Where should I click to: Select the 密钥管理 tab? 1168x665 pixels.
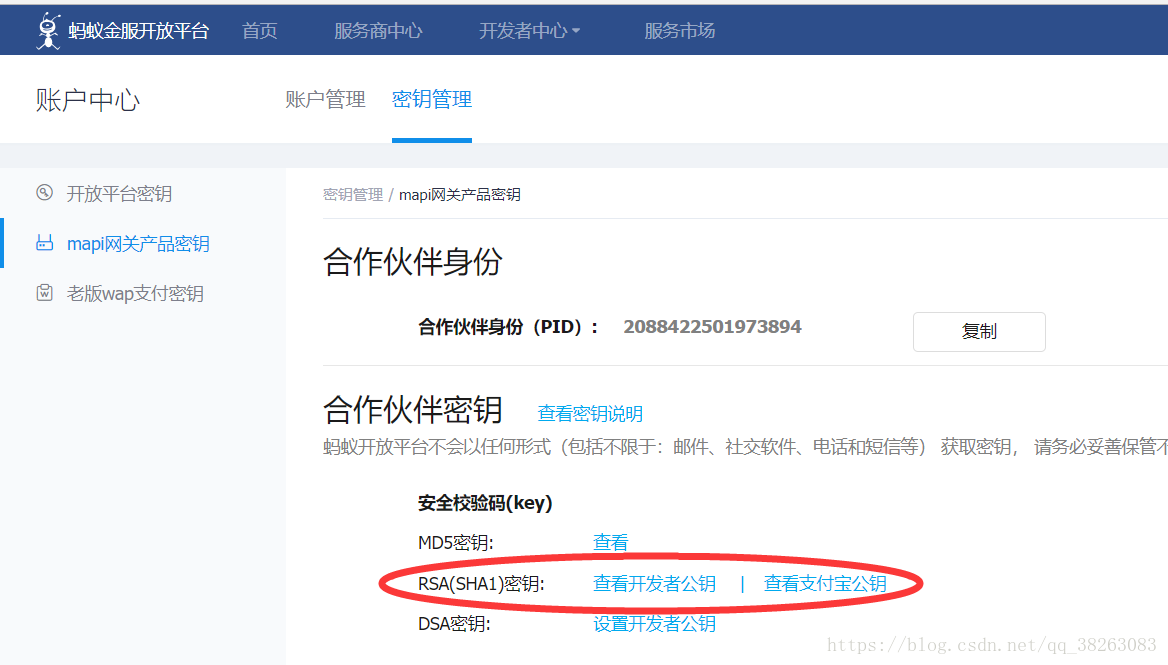[x=432, y=99]
